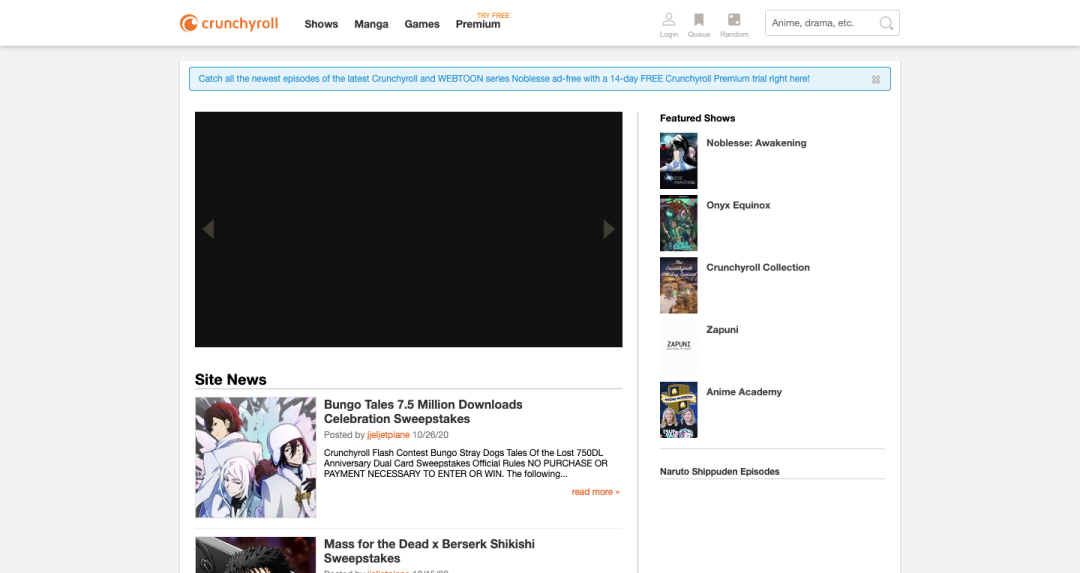
Task: Open the Login icon
Action: pos(668,25)
